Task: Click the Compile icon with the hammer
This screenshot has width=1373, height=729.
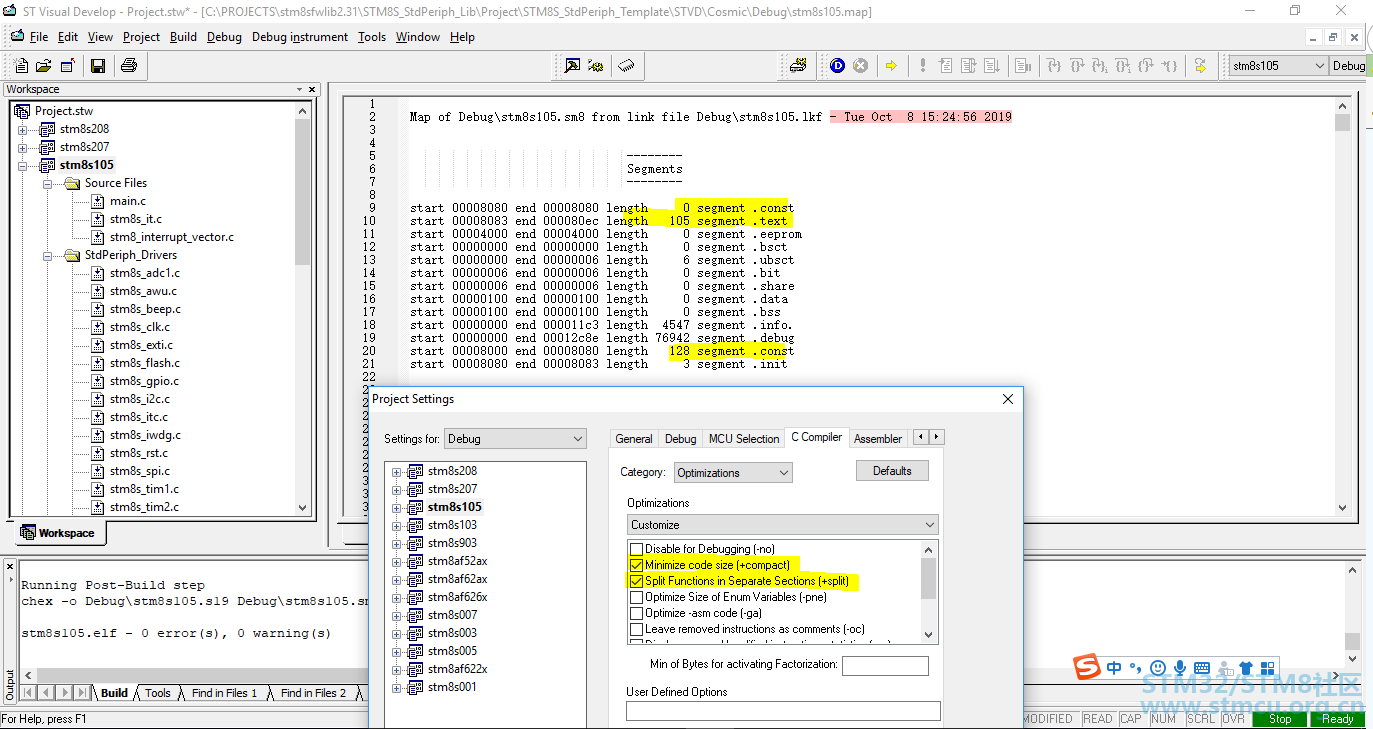Action: tap(572, 66)
